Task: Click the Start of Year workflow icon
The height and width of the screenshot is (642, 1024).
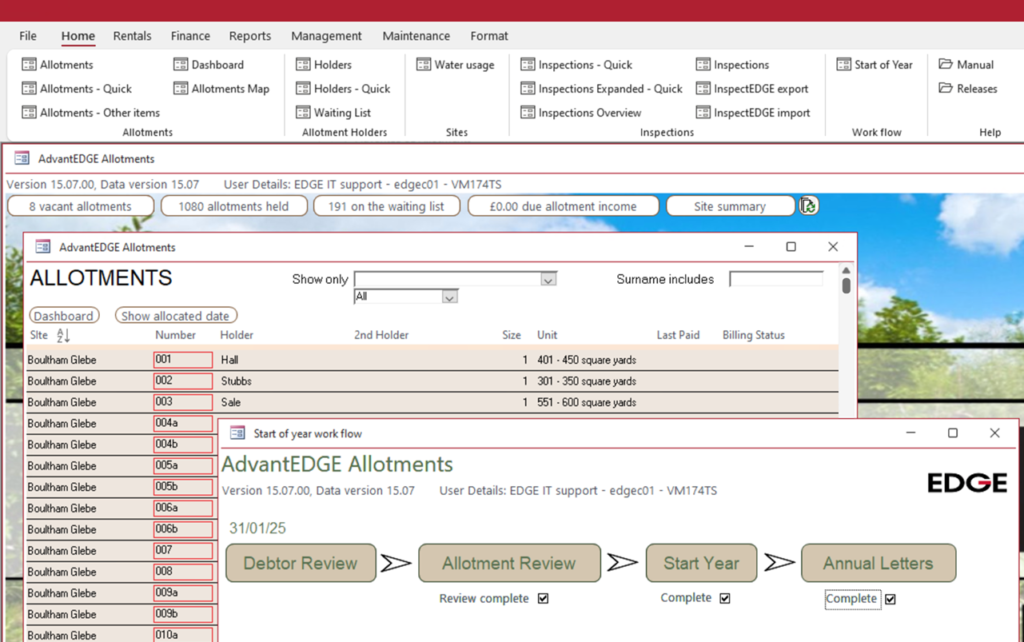Action: coord(844,65)
